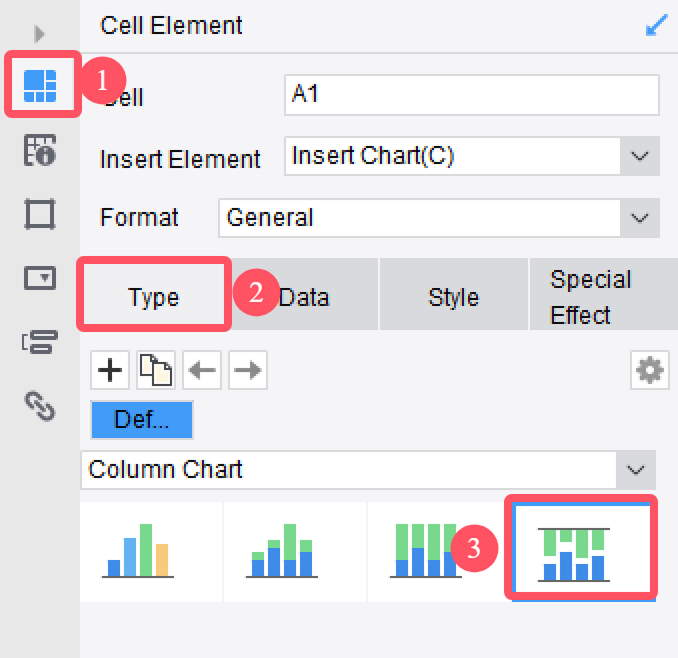Viewport: 678px width, 658px height.
Task: Open the Special Effect tab
Action: (x=604, y=295)
